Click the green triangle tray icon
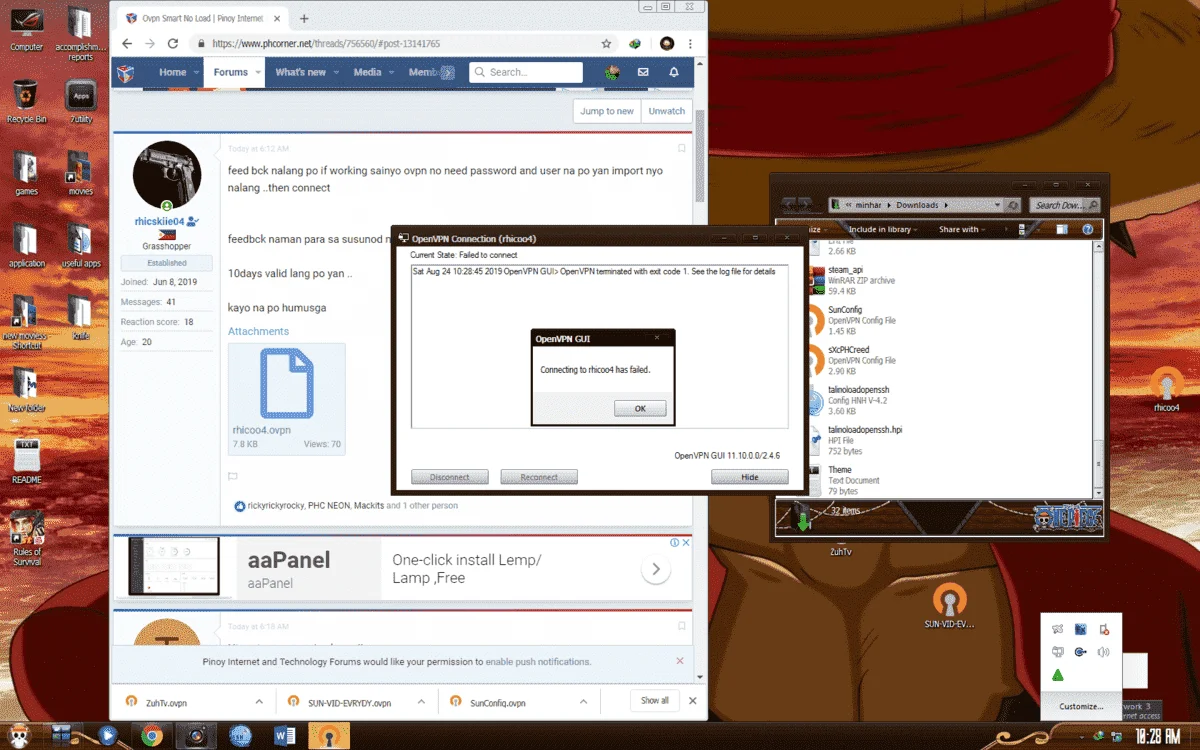The width and height of the screenshot is (1200, 750). pyautogui.click(x=1057, y=676)
